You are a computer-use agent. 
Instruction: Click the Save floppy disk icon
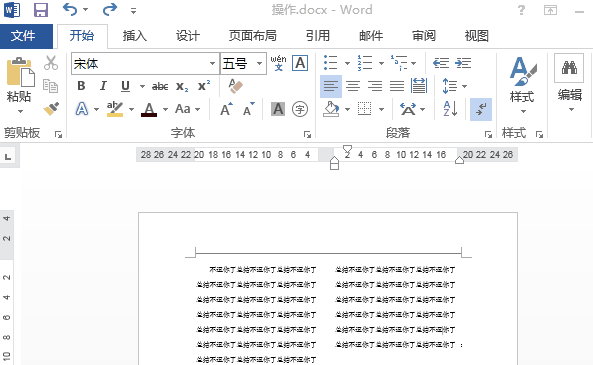tap(40, 10)
